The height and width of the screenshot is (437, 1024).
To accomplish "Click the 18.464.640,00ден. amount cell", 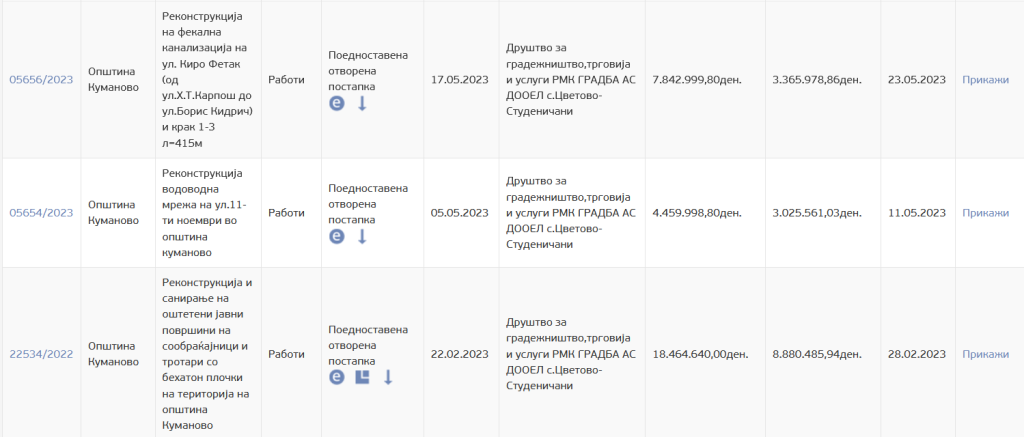I will point(700,353).
